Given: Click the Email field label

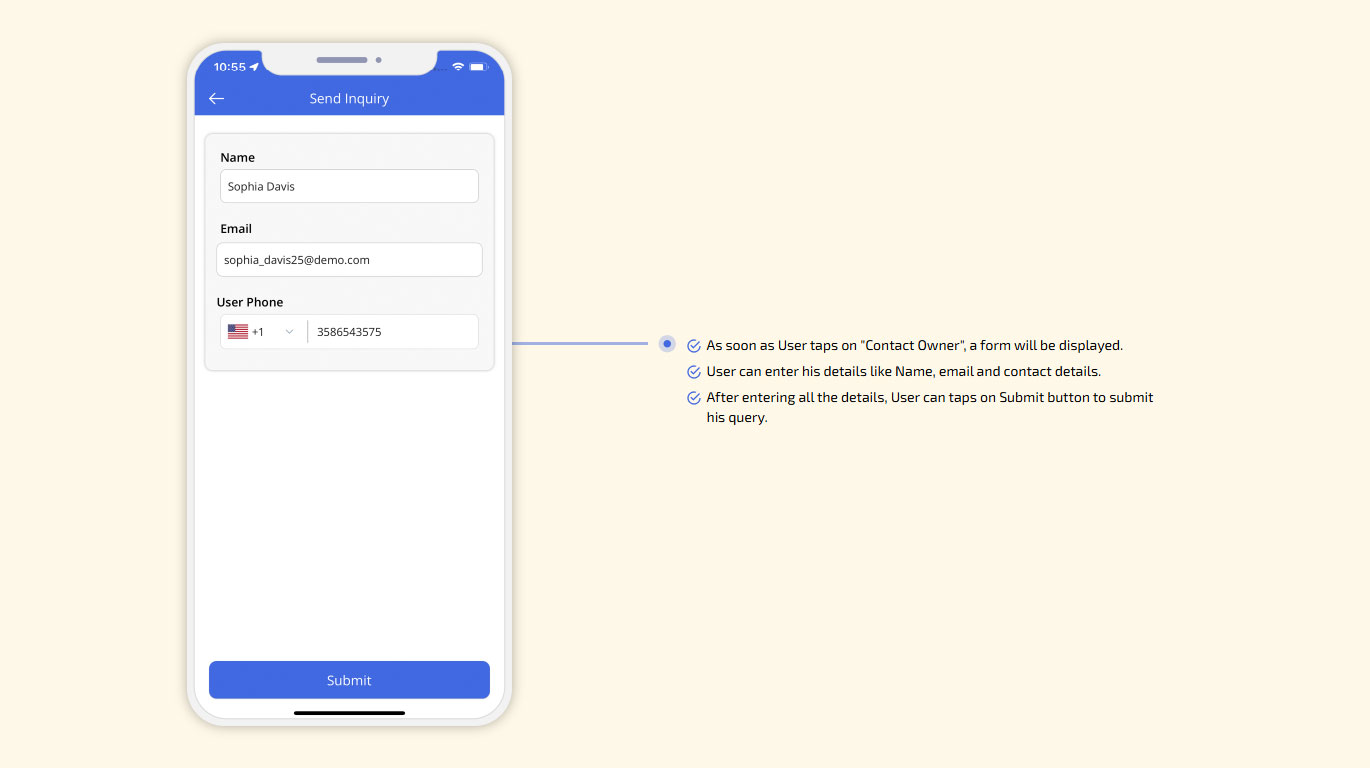Looking at the screenshot, I should [236, 229].
